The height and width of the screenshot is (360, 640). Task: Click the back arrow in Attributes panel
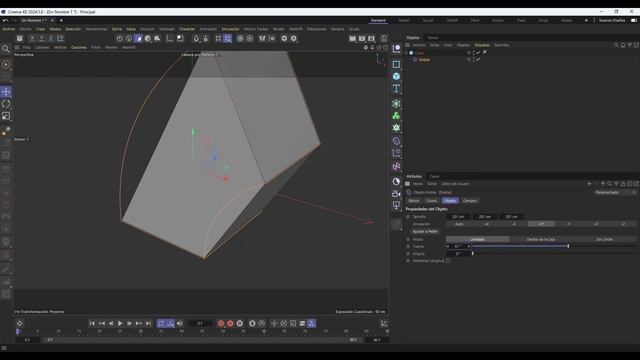(x=589, y=184)
